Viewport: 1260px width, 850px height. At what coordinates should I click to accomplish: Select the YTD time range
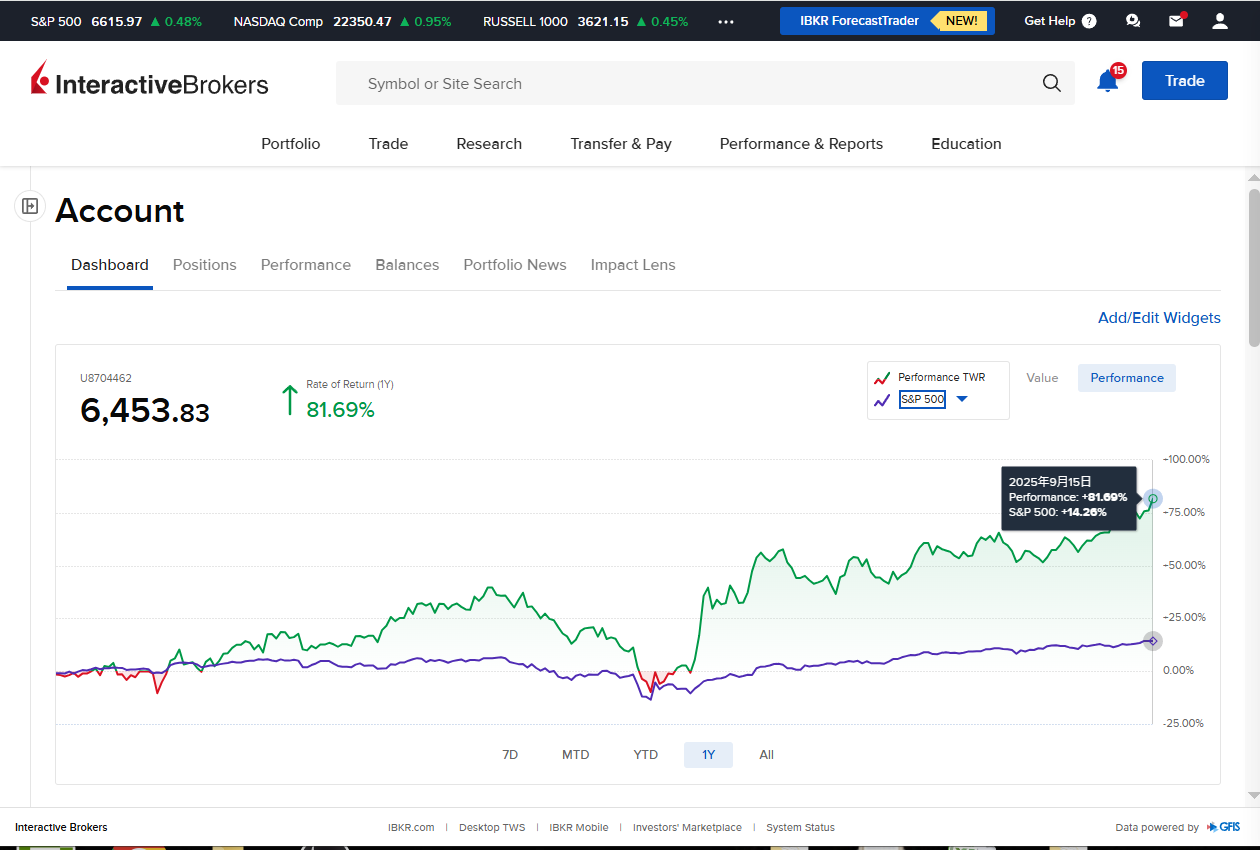646,755
